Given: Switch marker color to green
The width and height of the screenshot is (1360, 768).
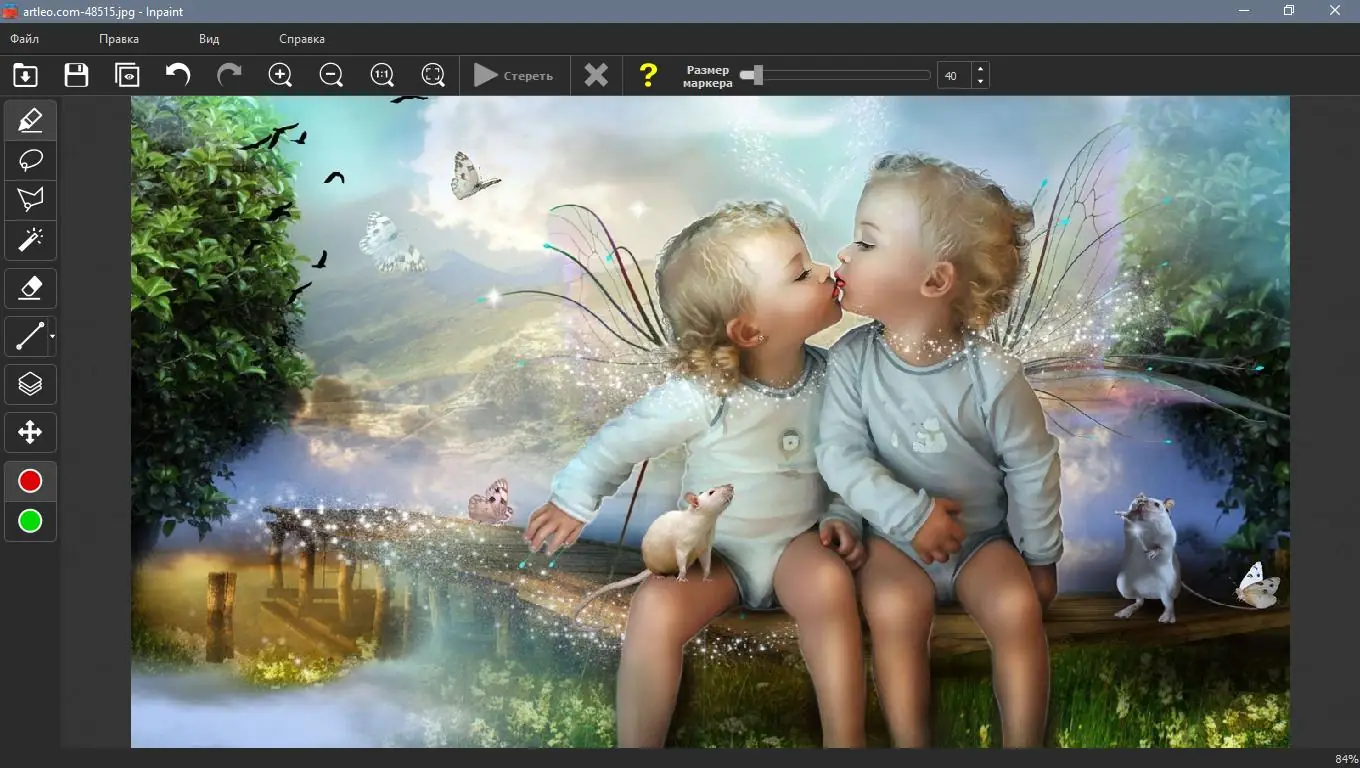Looking at the screenshot, I should (30, 520).
